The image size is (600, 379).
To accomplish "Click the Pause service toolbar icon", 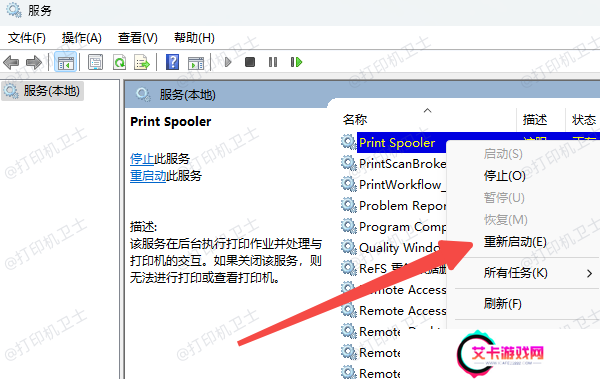I will click(273, 62).
